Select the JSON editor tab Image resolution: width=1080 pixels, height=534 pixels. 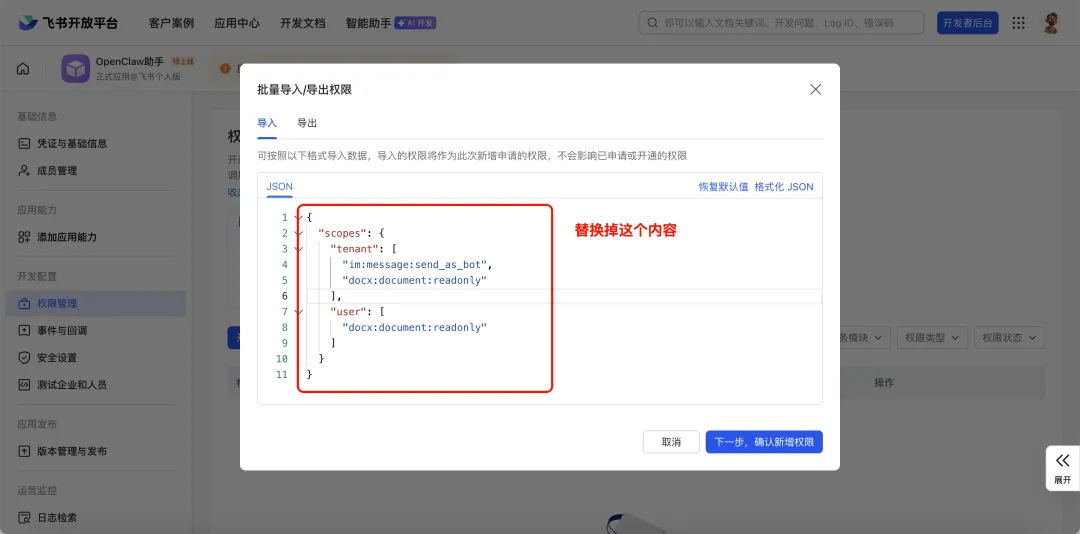pyautogui.click(x=280, y=187)
